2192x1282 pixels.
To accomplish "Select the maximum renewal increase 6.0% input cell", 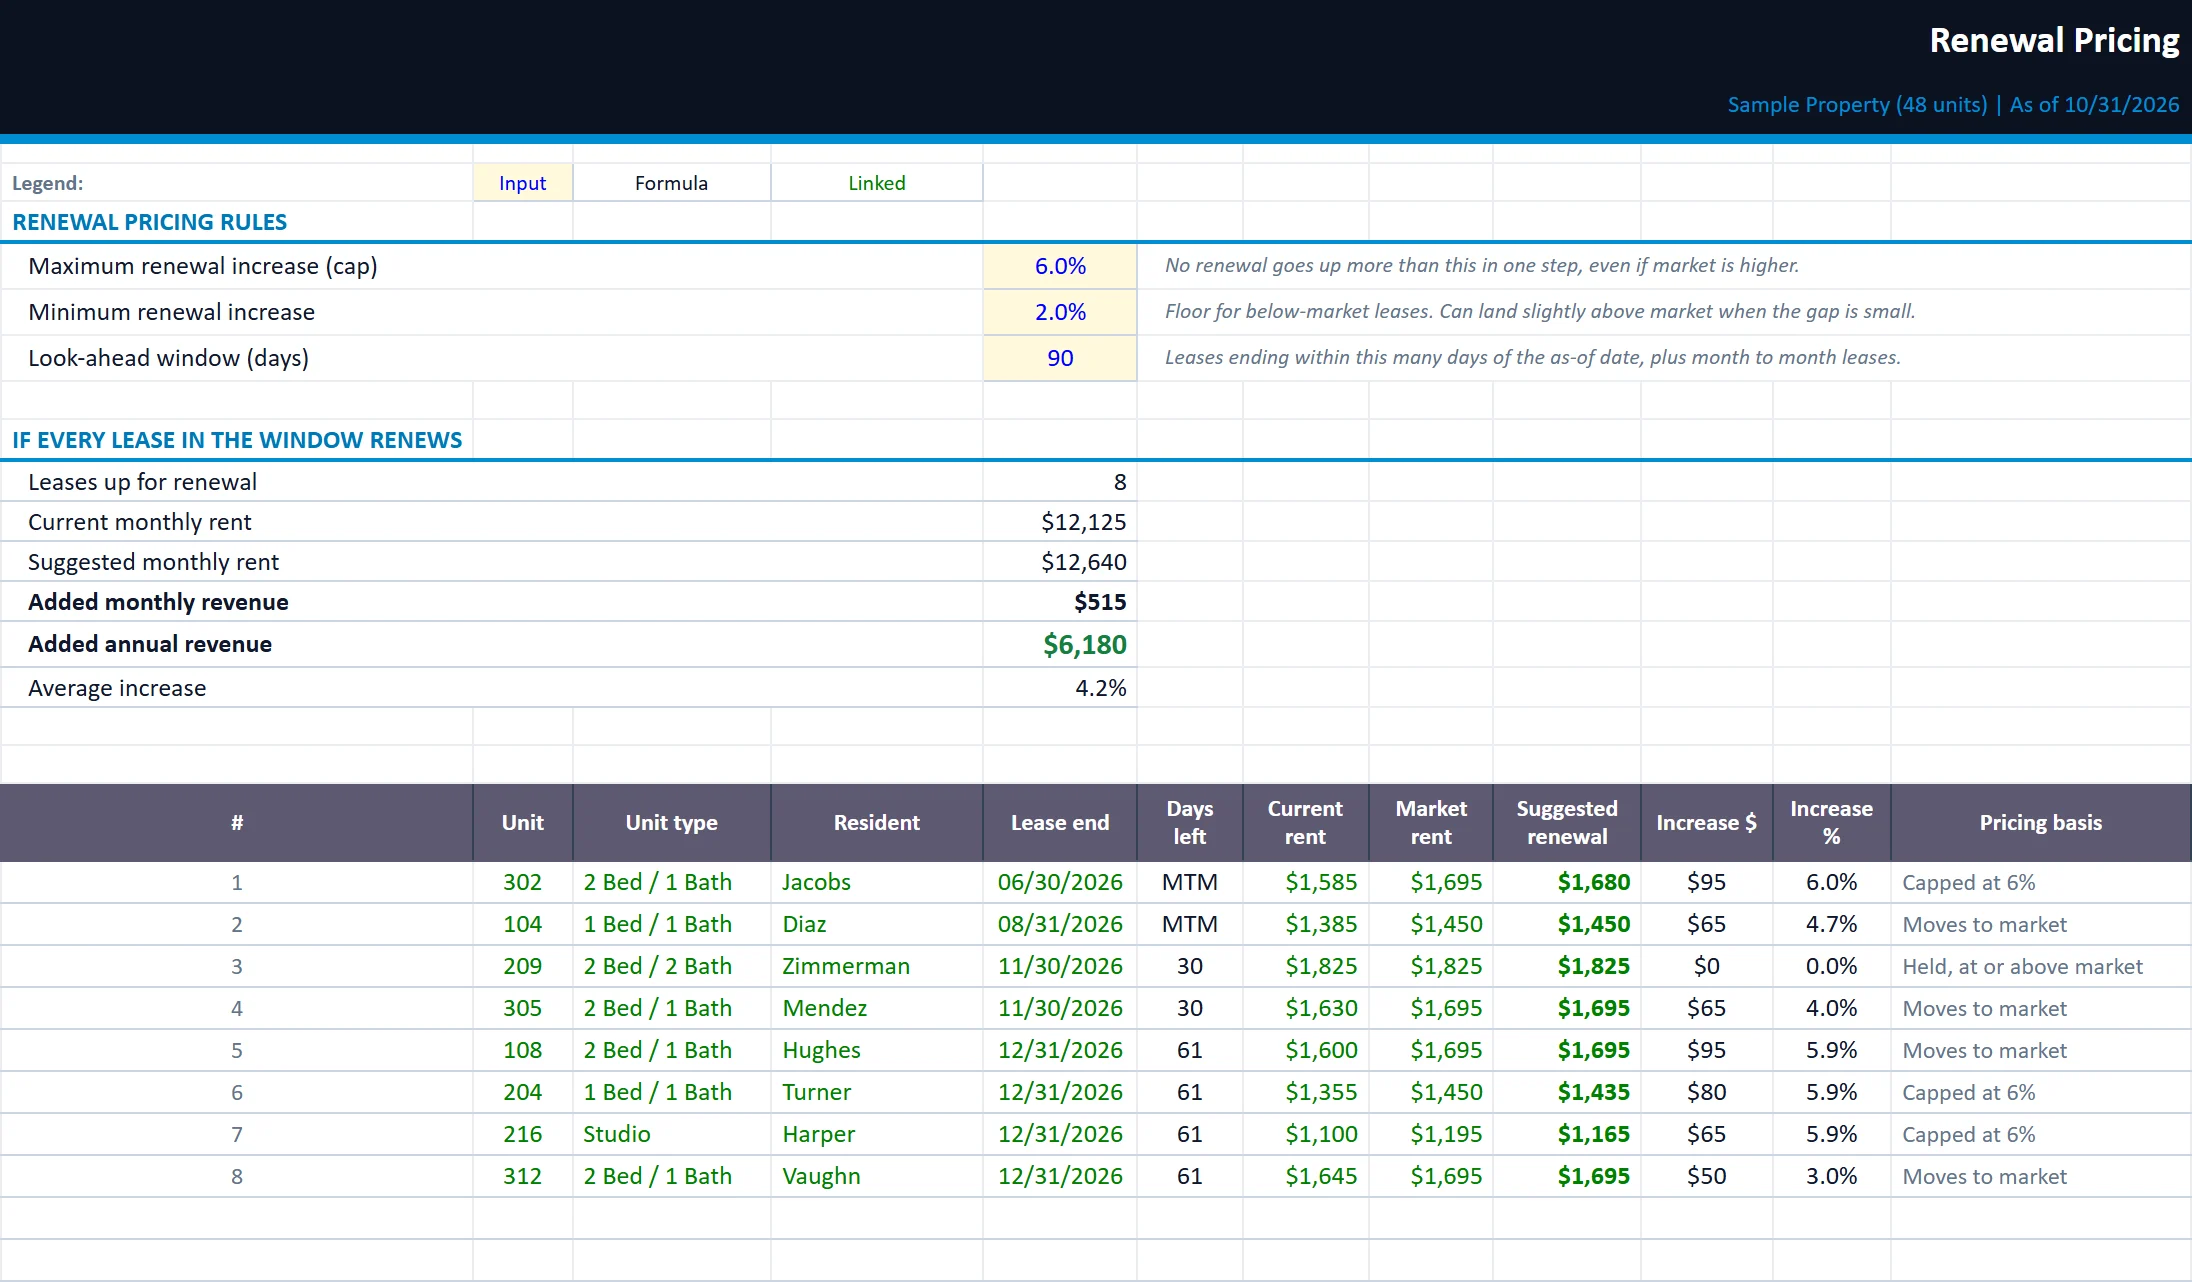I will click(1060, 266).
